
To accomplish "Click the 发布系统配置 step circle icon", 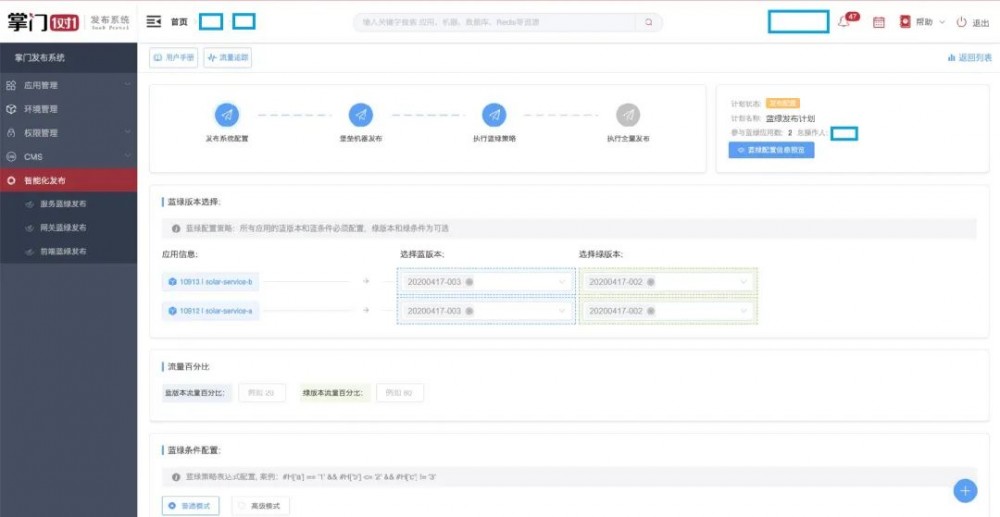I will point(226,115).
